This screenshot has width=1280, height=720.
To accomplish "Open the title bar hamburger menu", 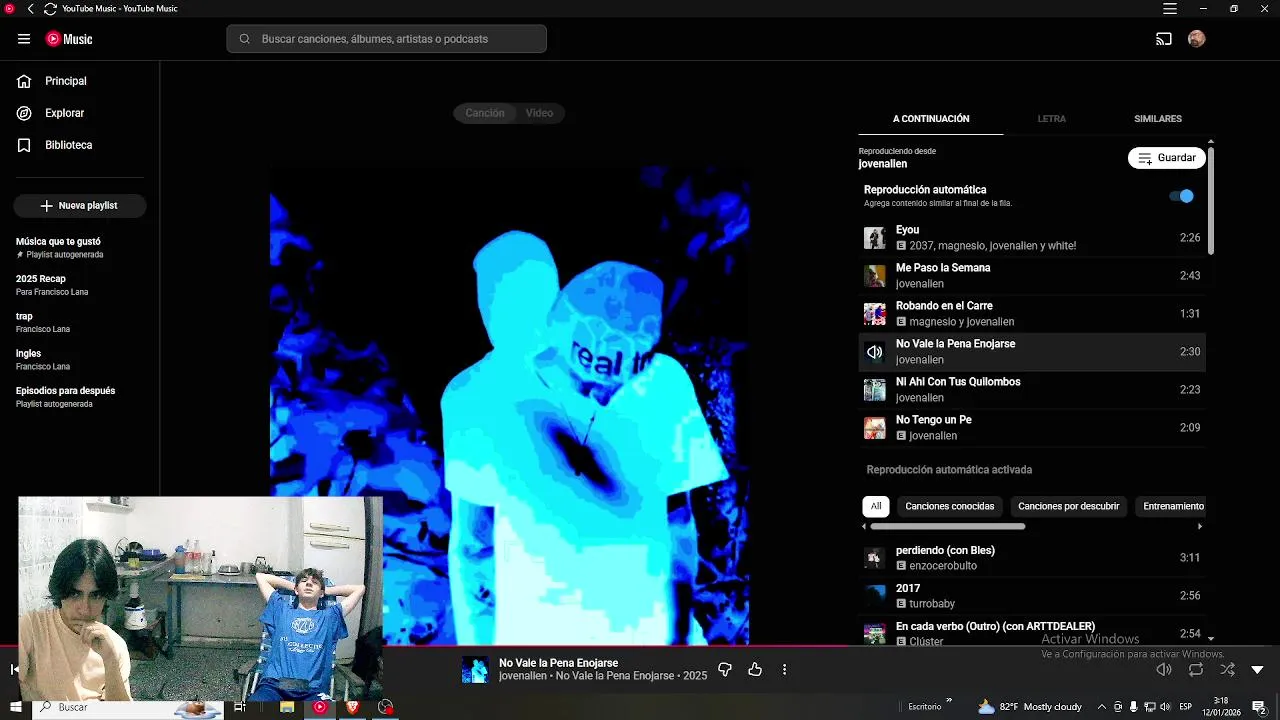I will [x=1170, y=9].
